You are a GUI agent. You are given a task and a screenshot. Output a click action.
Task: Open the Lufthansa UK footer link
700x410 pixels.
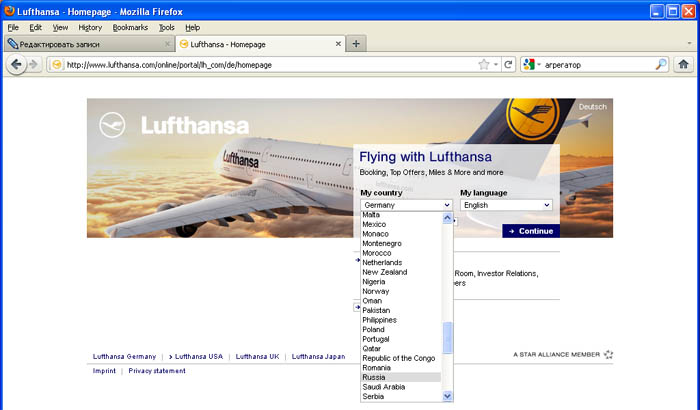coord(258,356)
